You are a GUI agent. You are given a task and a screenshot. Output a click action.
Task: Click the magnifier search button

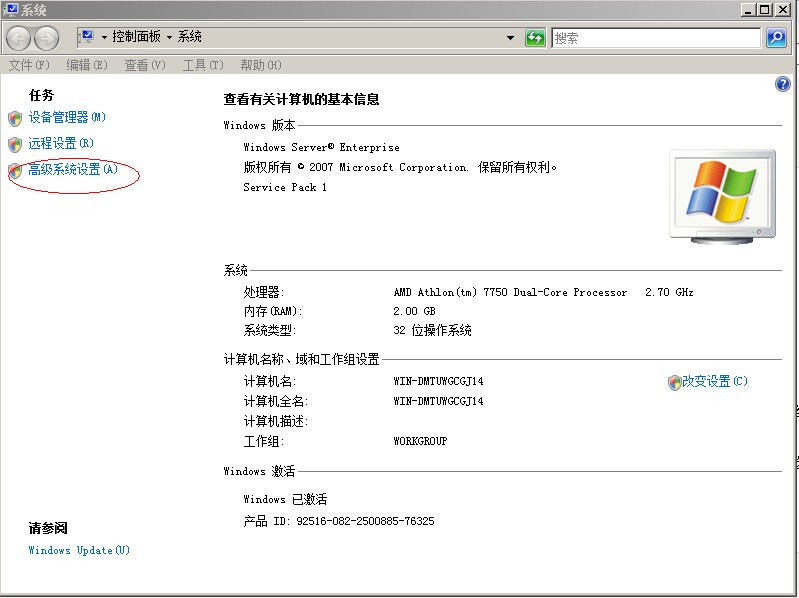coord(776,38)
